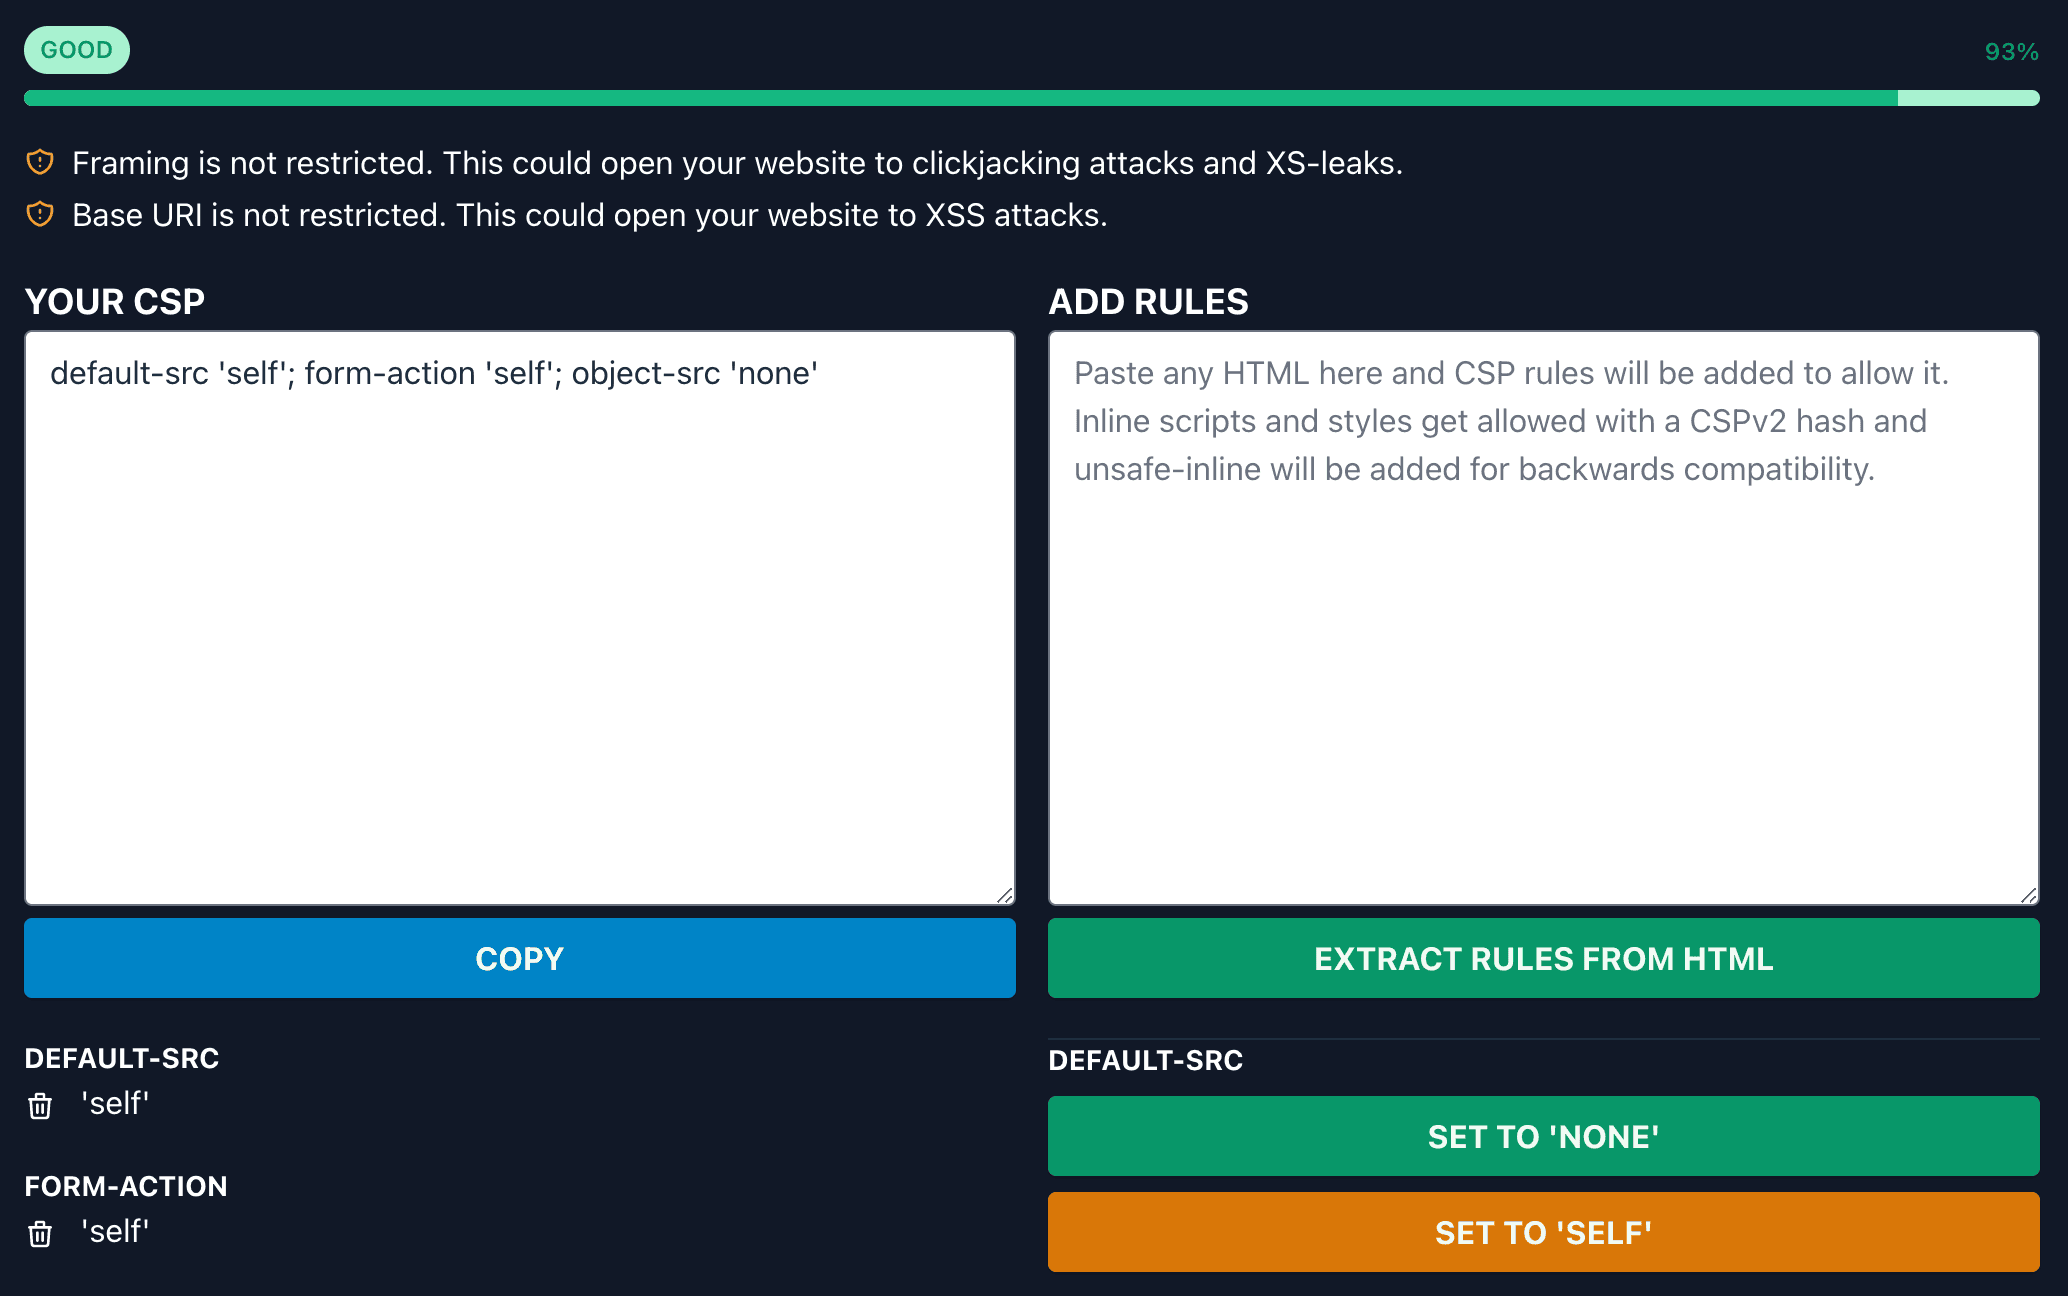
Task: Click the trash icon under FORM-ACTION
Action: (40, 1234)
